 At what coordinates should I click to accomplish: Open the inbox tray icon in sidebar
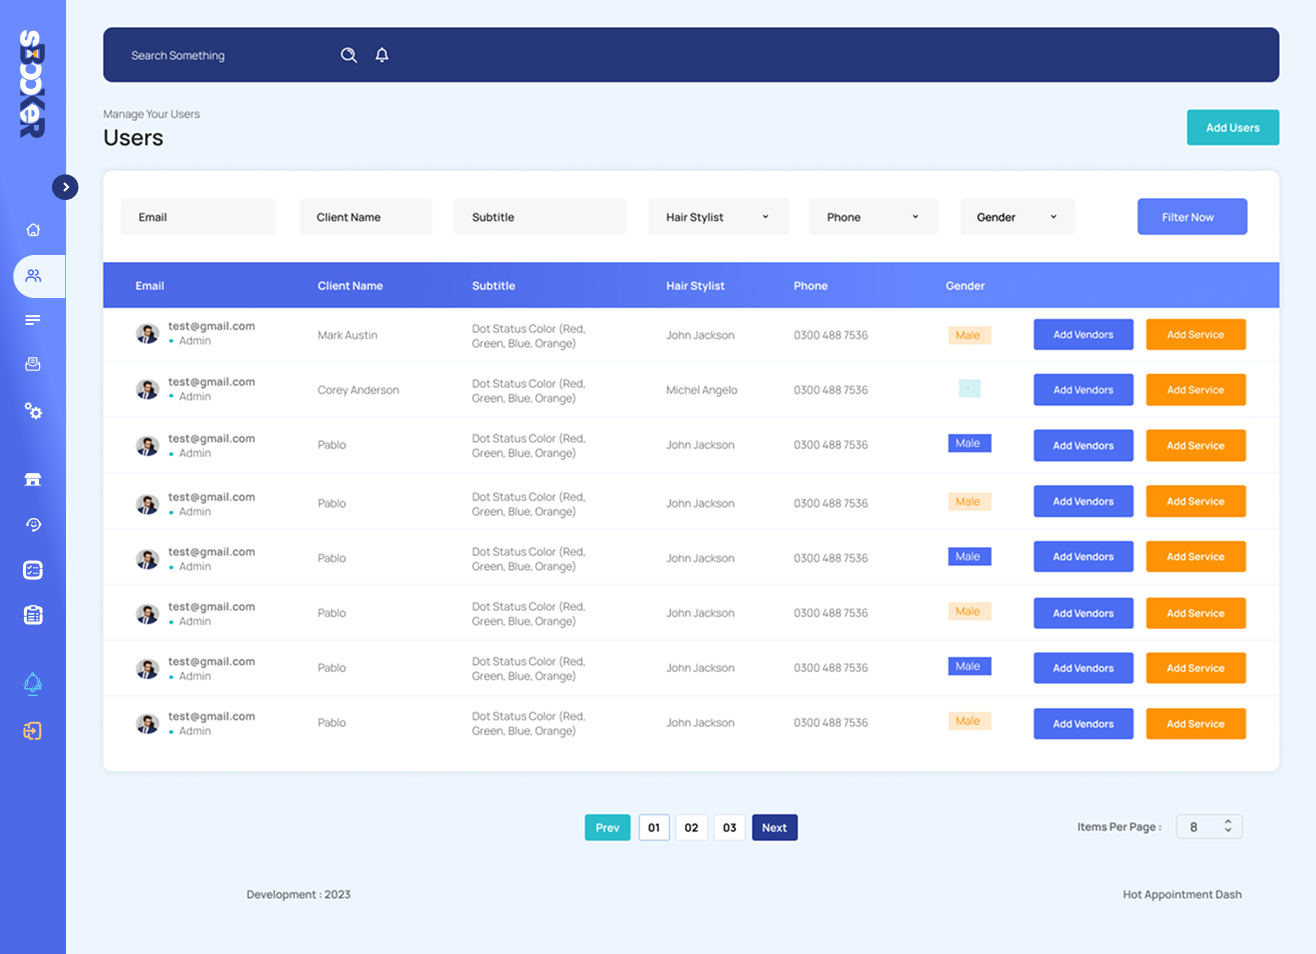click(33, 364)
